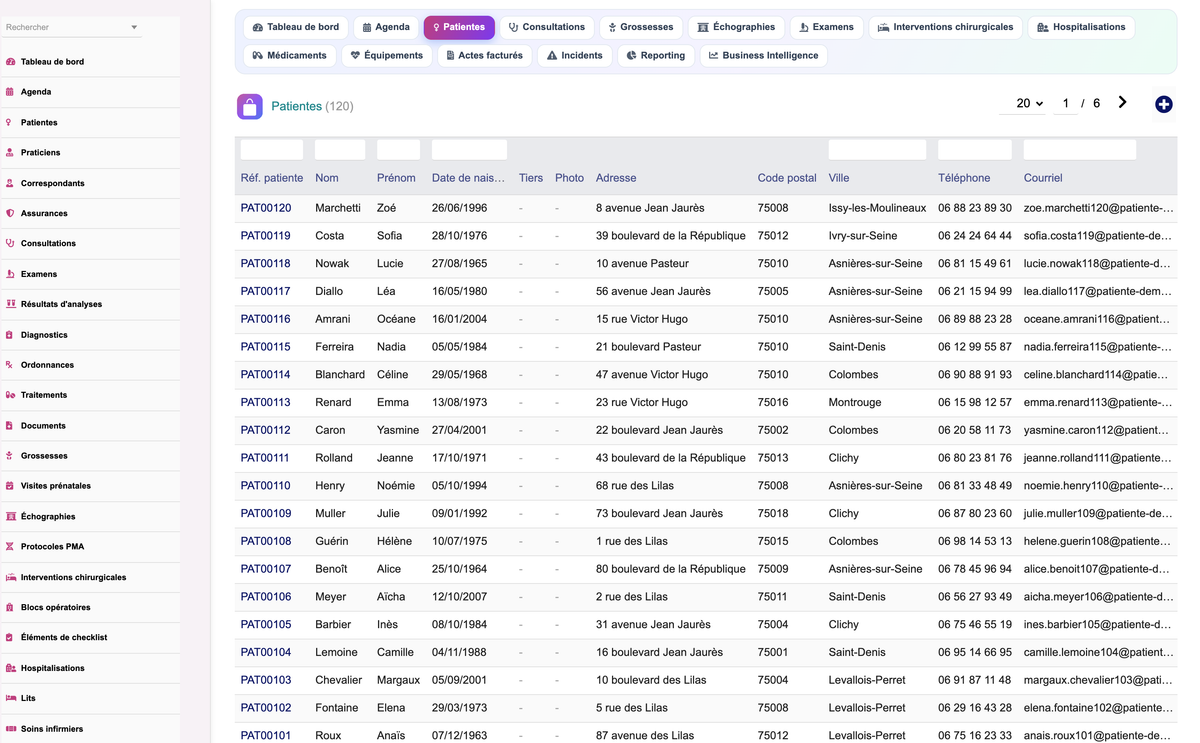Viewport: 1200px width, 743px height.
Task: Click the Traitements pills icon
Action: click(x=11, y=395)
